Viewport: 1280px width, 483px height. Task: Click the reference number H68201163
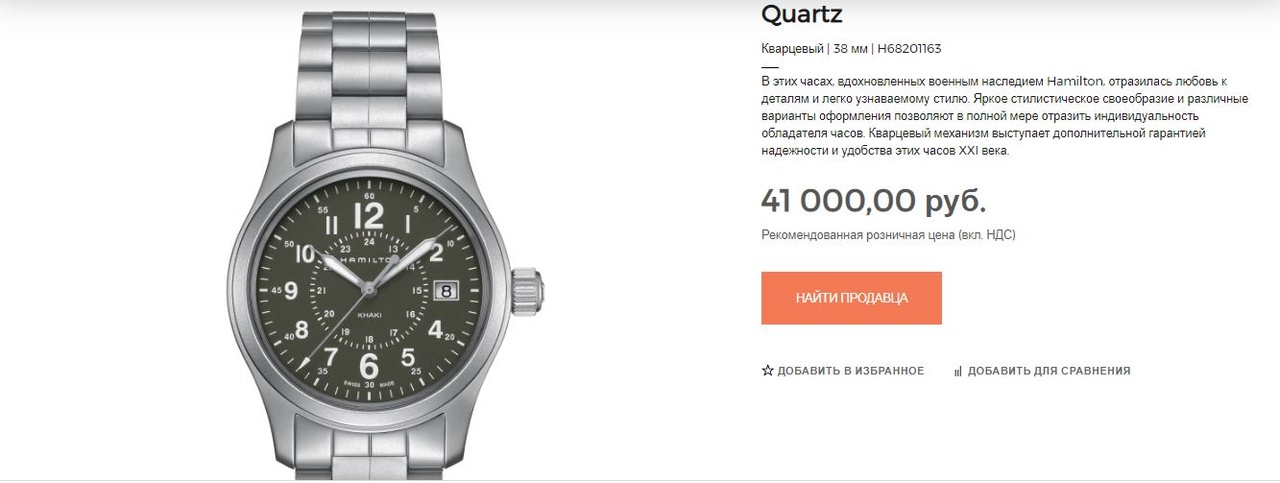[x=910, y=49]
